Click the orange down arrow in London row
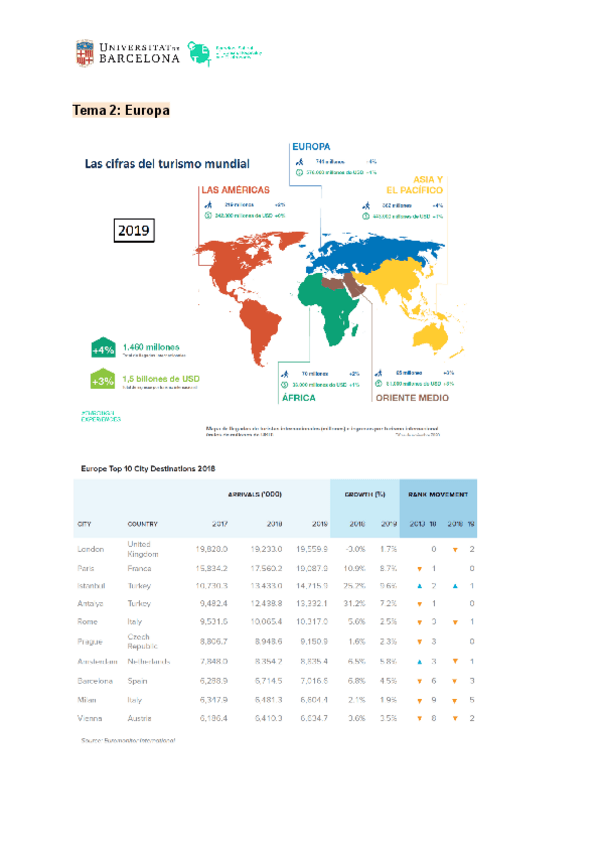This screenshot has width=600, height=848. coord(455,550)
